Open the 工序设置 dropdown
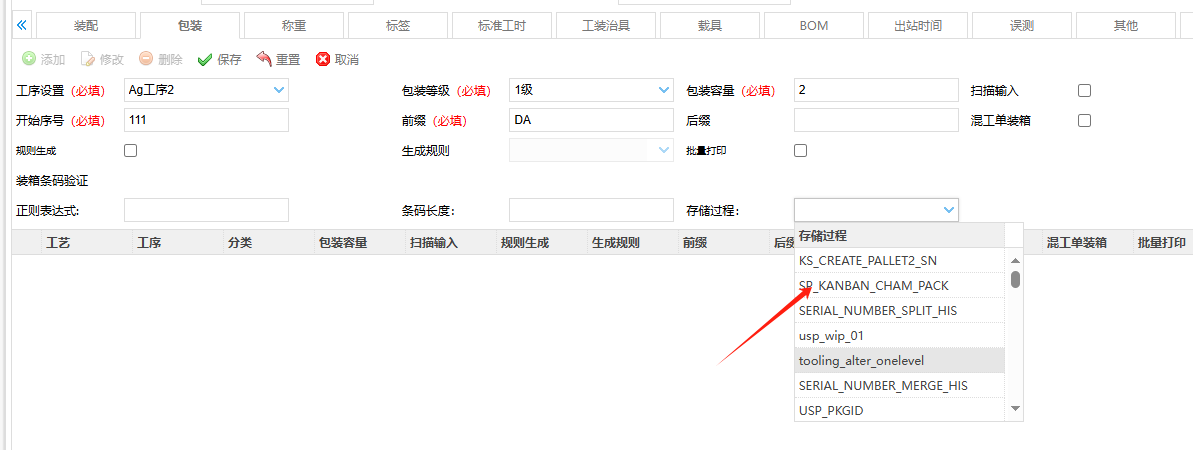This screenshot has height=450, width=1193. click(278, 91)
